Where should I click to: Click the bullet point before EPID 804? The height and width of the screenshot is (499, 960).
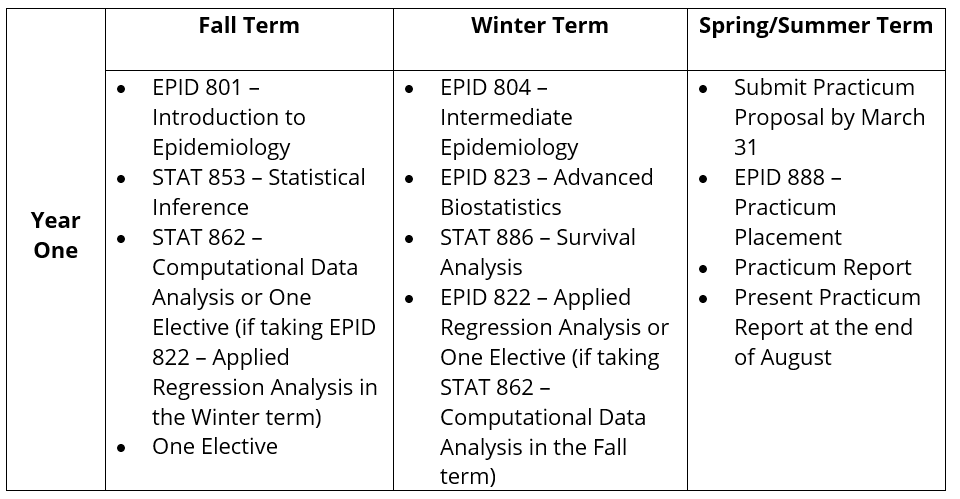[x=410, y=88]
